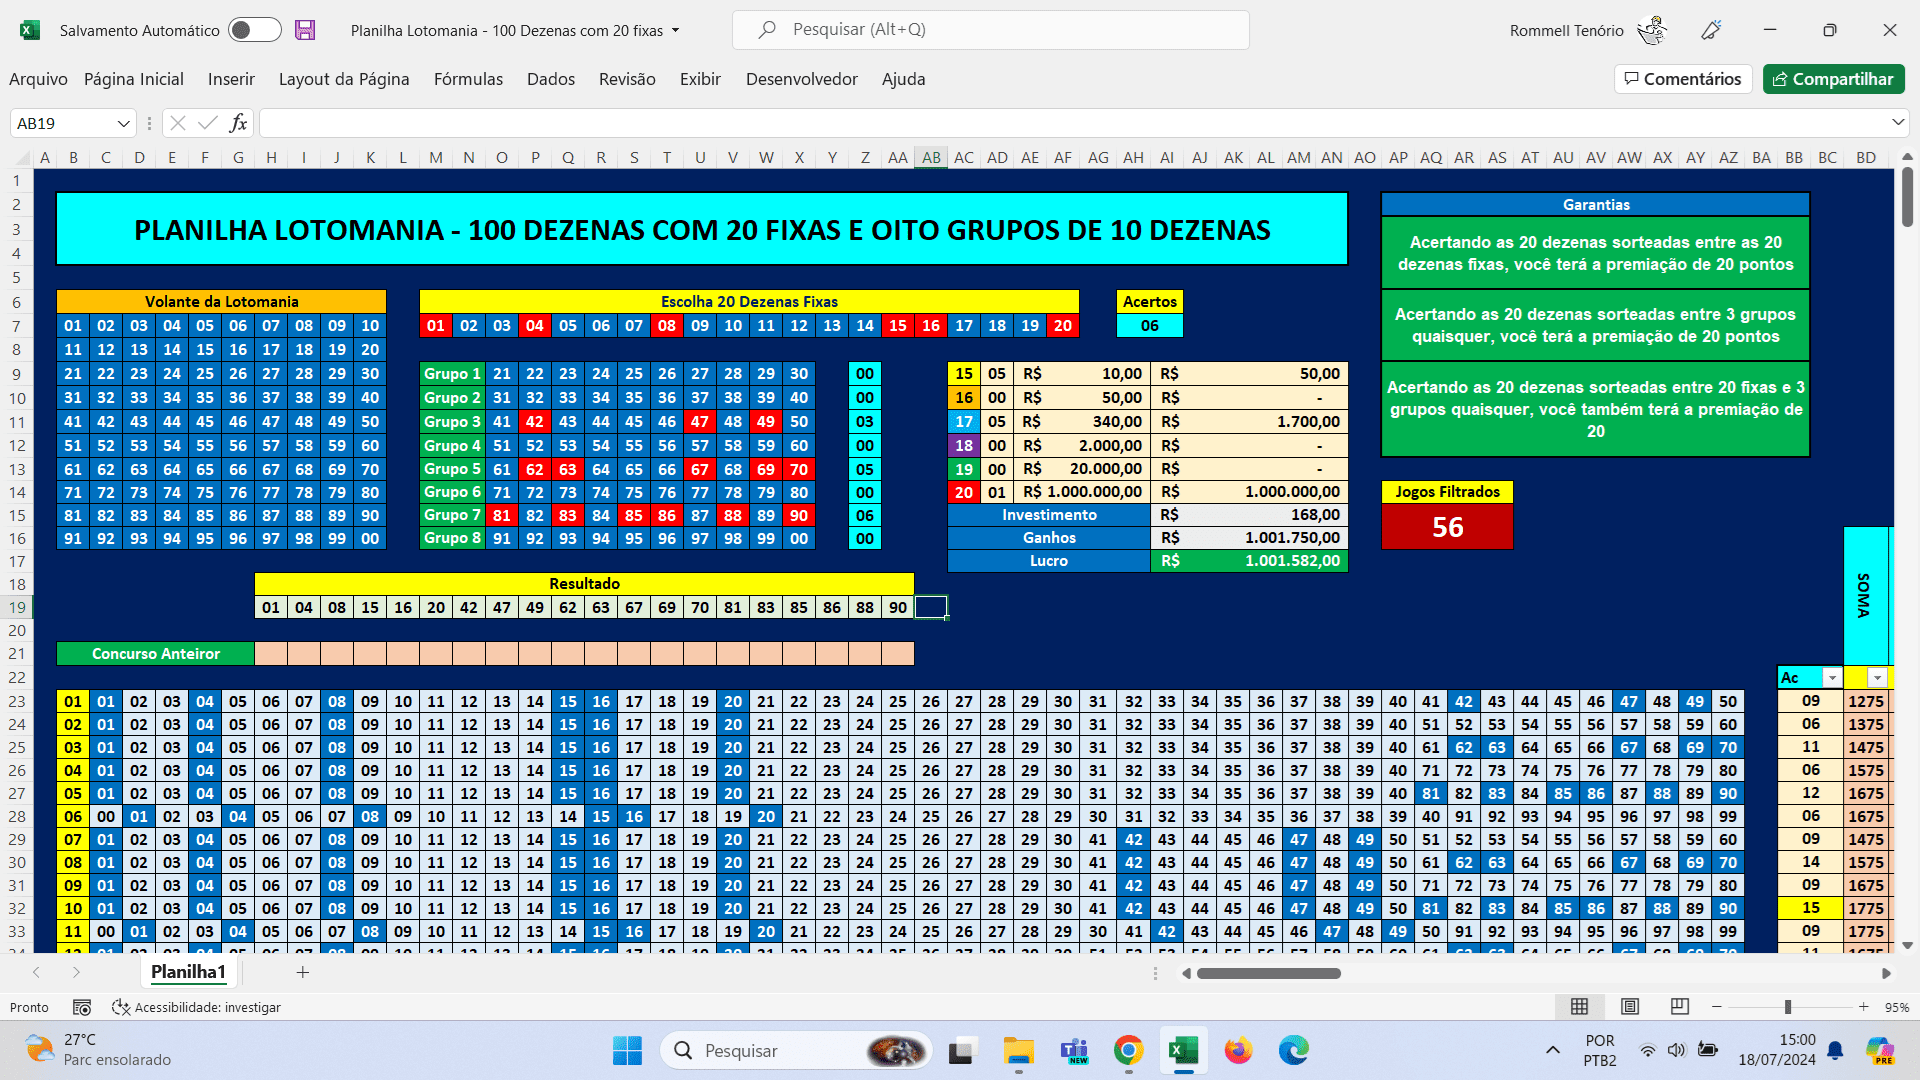
Task: Click previous sheet navigation arrow
Action: pyautogui.click(x=36, y=972)
